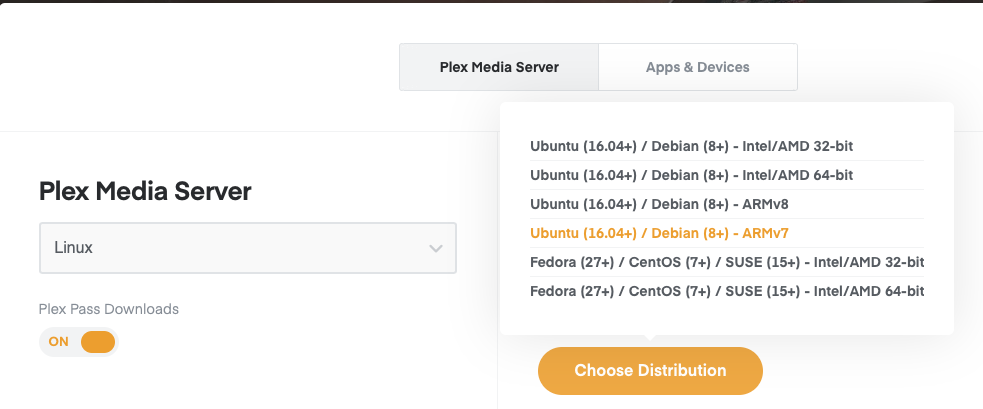The width and height of the screenshot is (983, 409).
Task: Turn off the Plex Pass Downloads switch
Action: click(79, 342)
